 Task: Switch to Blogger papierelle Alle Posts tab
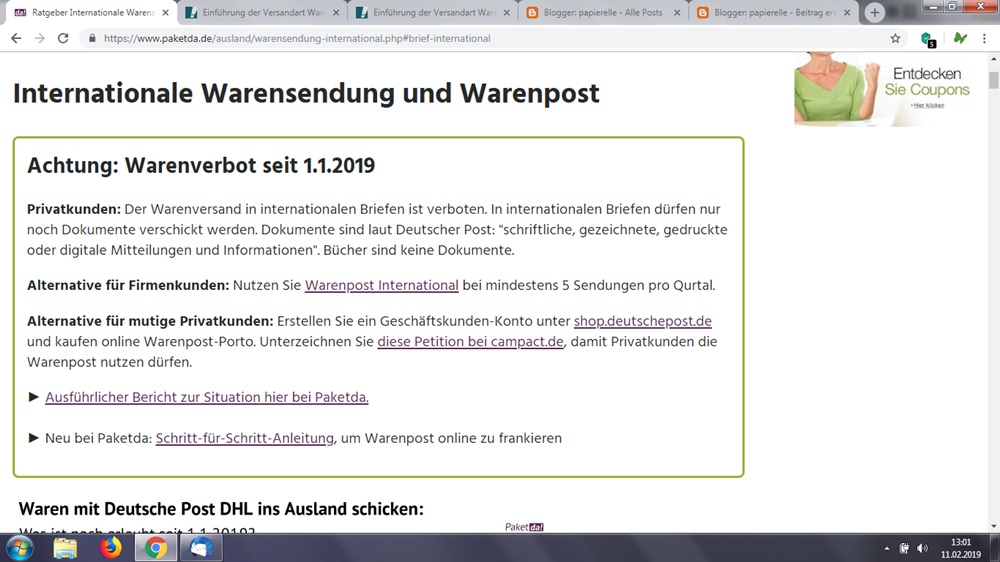[603, 13]
